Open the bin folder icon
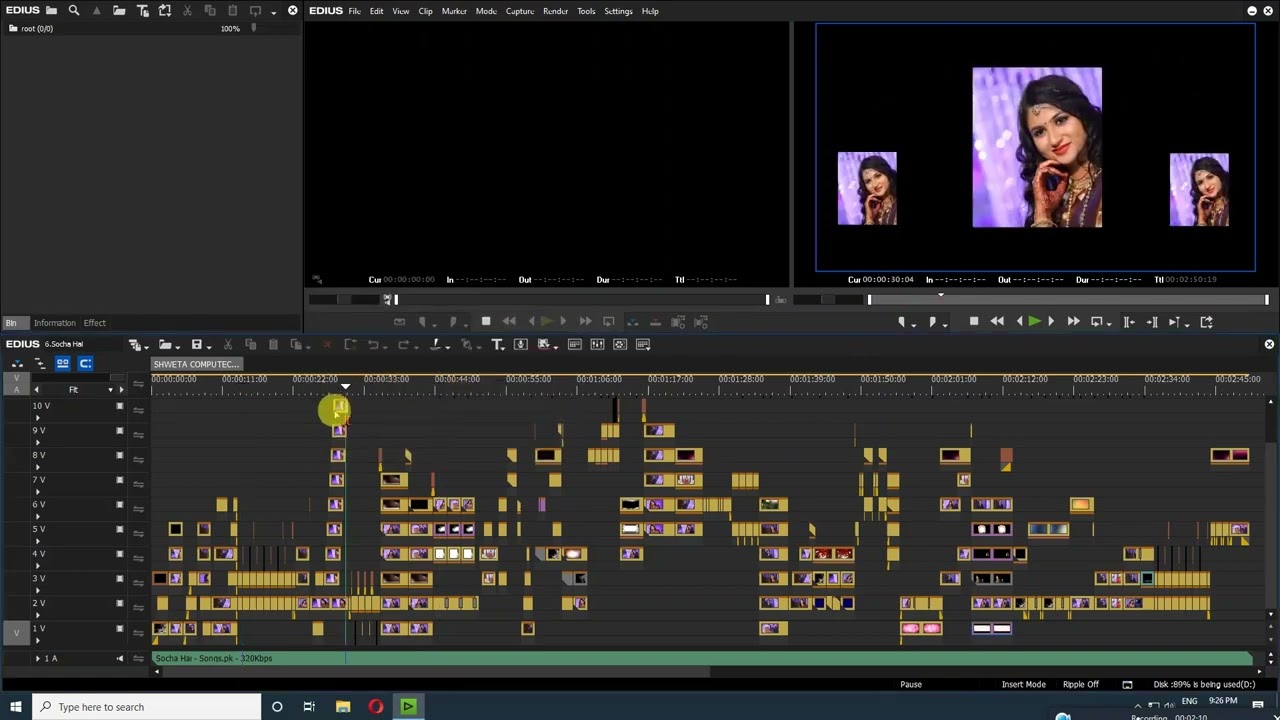Screen dimensions: 1280x720 (51, 11)
